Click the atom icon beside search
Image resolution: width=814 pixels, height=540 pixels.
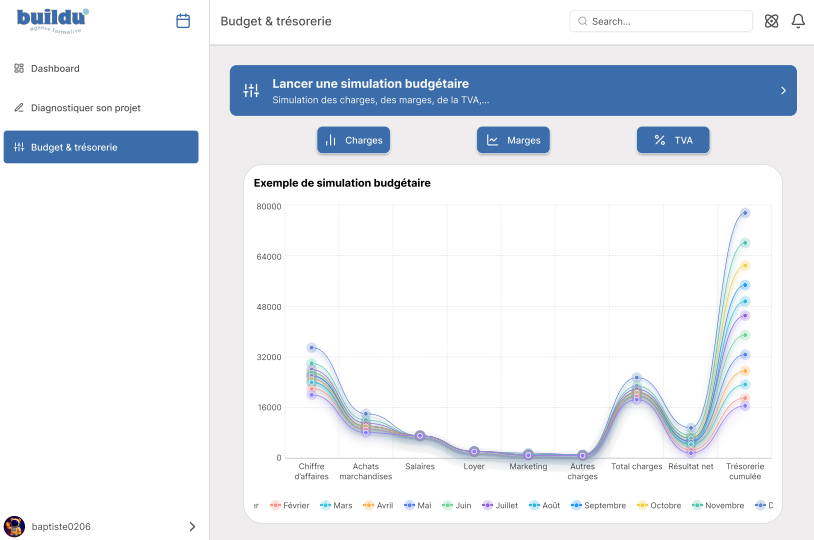point(771,21)
